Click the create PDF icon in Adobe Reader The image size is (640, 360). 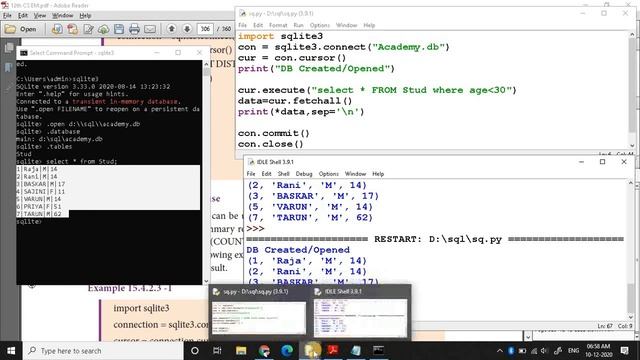(57, 29)
